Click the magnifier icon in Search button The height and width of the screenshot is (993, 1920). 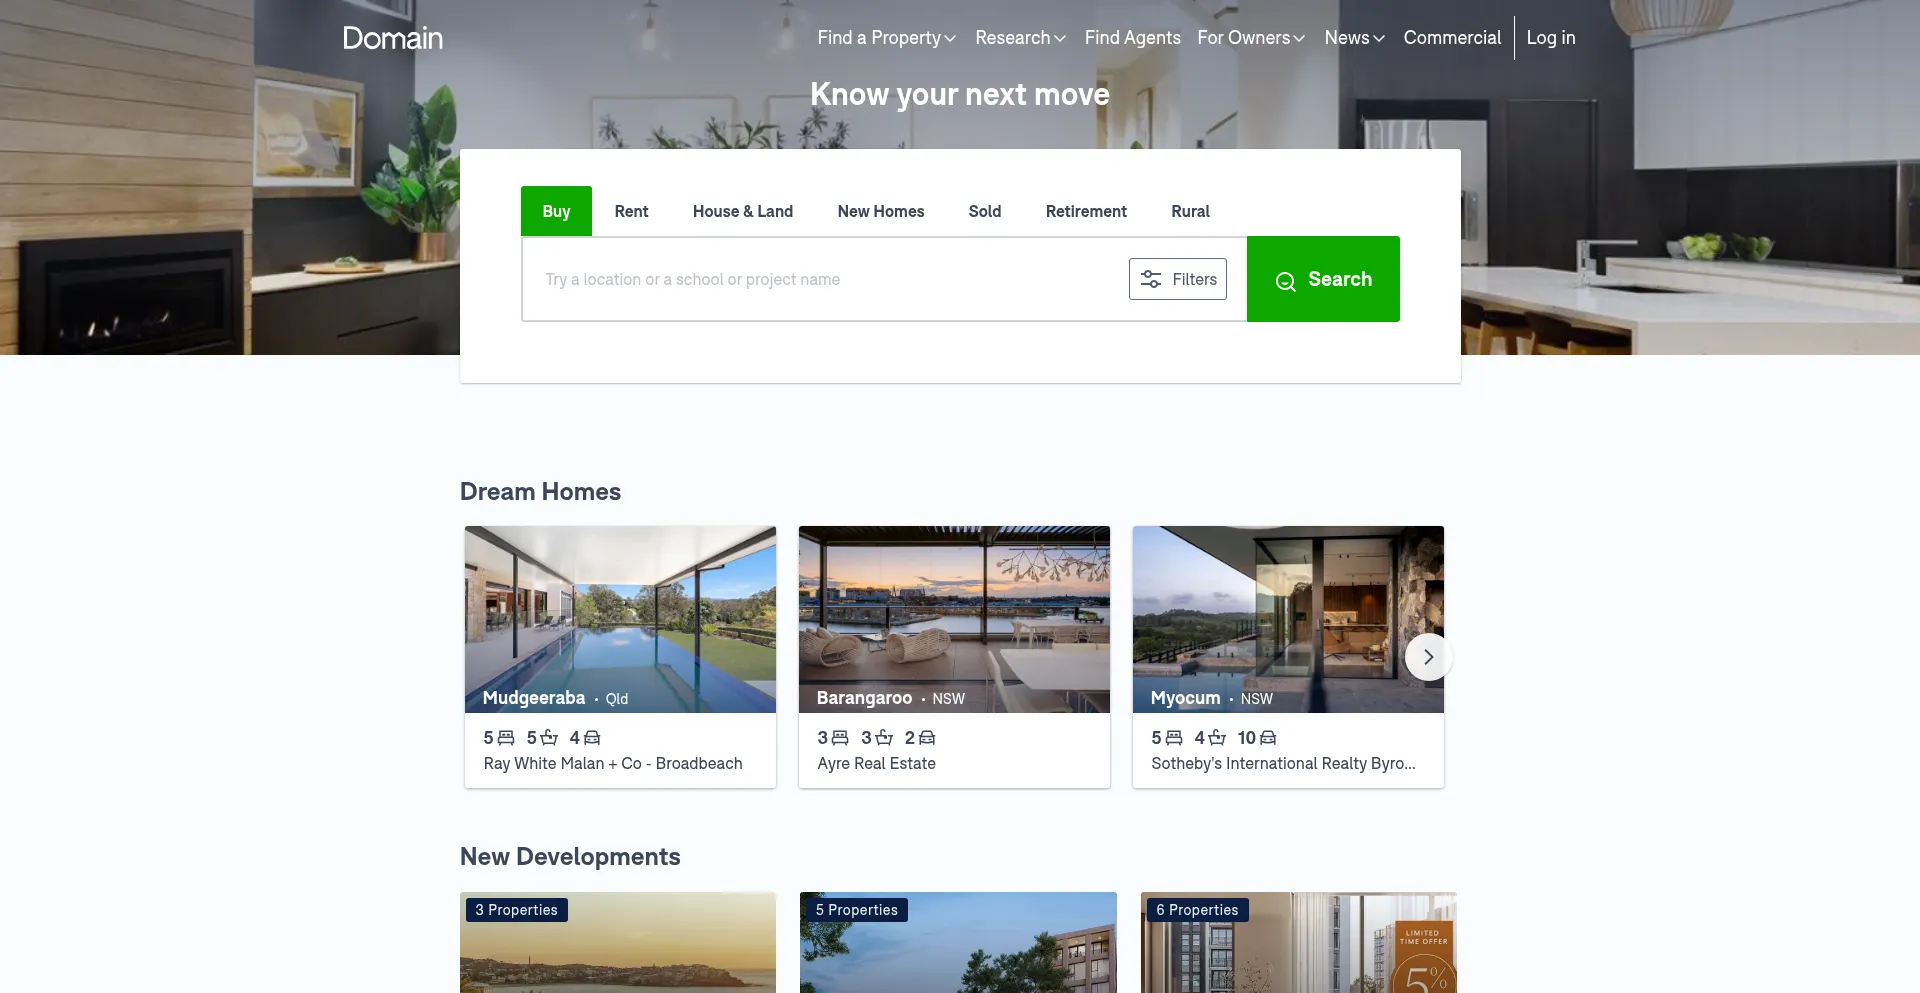pyautogui.click(x=1285, y=281)
